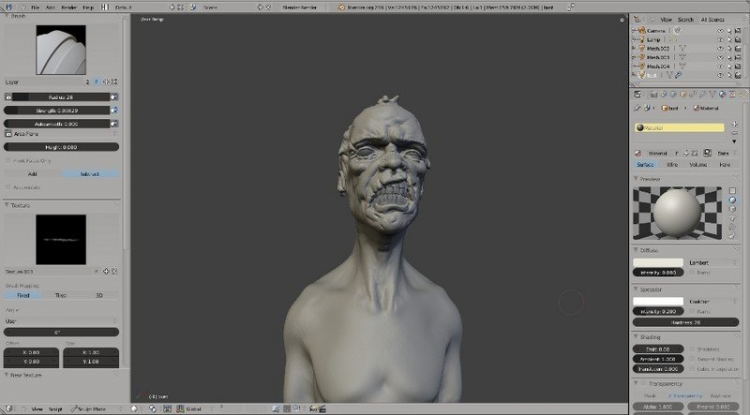
Task: Click the diffuse color swatch
Action: 658,262
